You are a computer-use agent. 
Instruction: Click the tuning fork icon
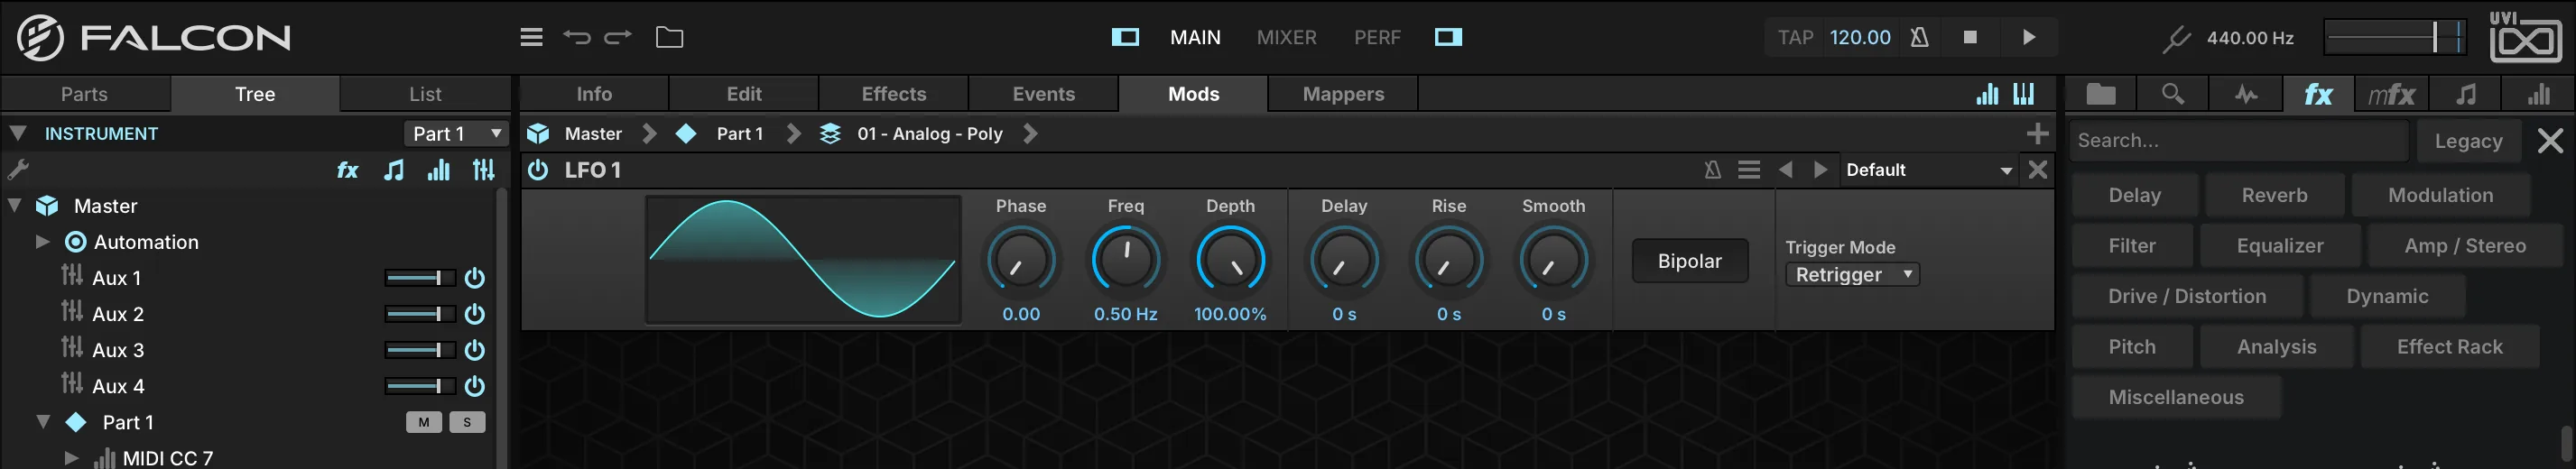coord(2175,38)
